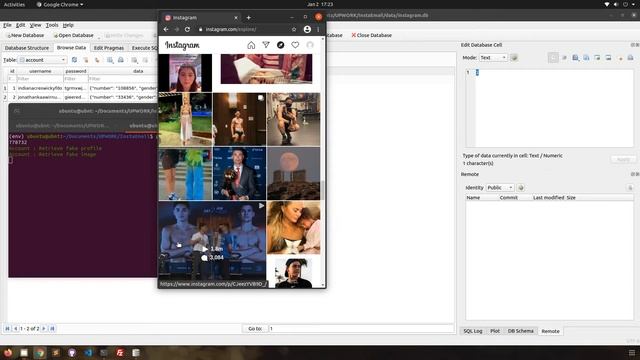640x360 pixels.
Task: Click import-from-file icon in Edit Cell toolbar
Action: [575, 58]
